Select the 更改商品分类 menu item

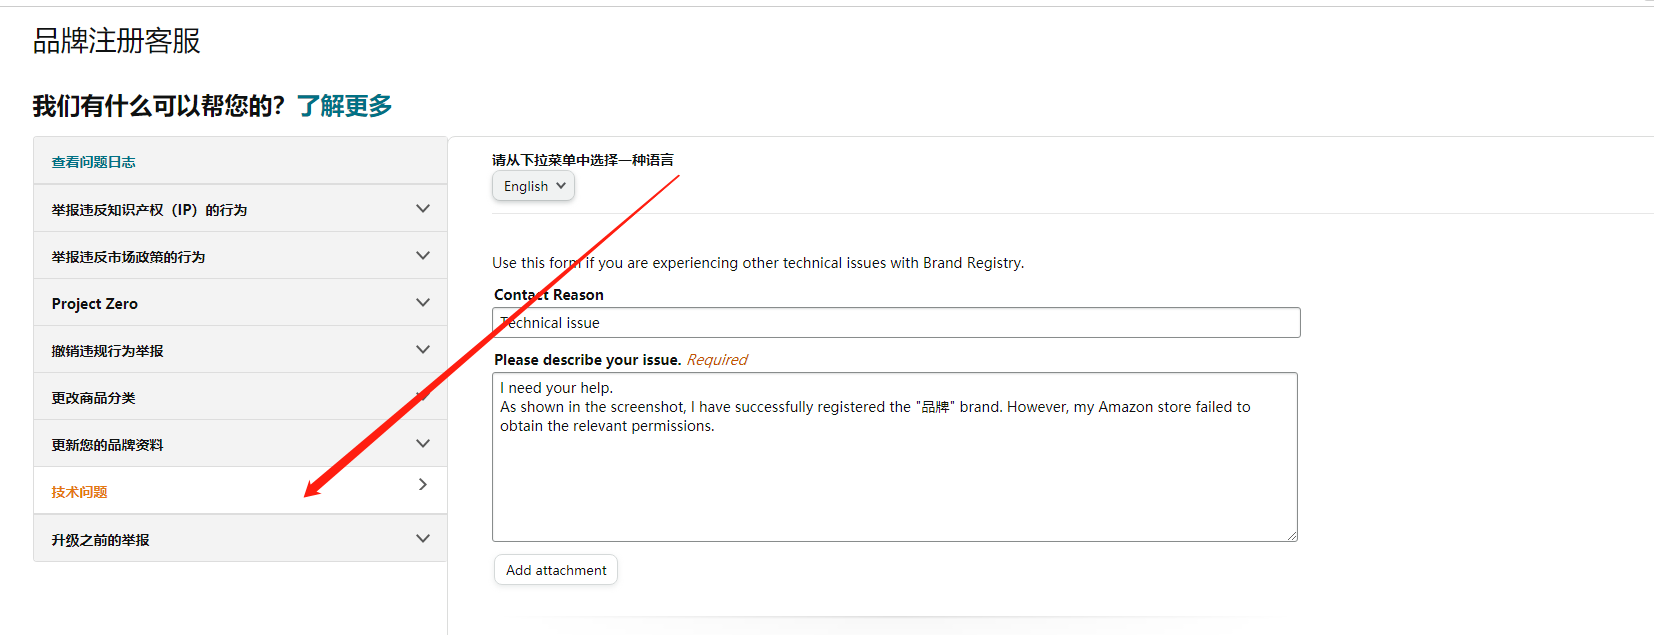coord(240,397)
